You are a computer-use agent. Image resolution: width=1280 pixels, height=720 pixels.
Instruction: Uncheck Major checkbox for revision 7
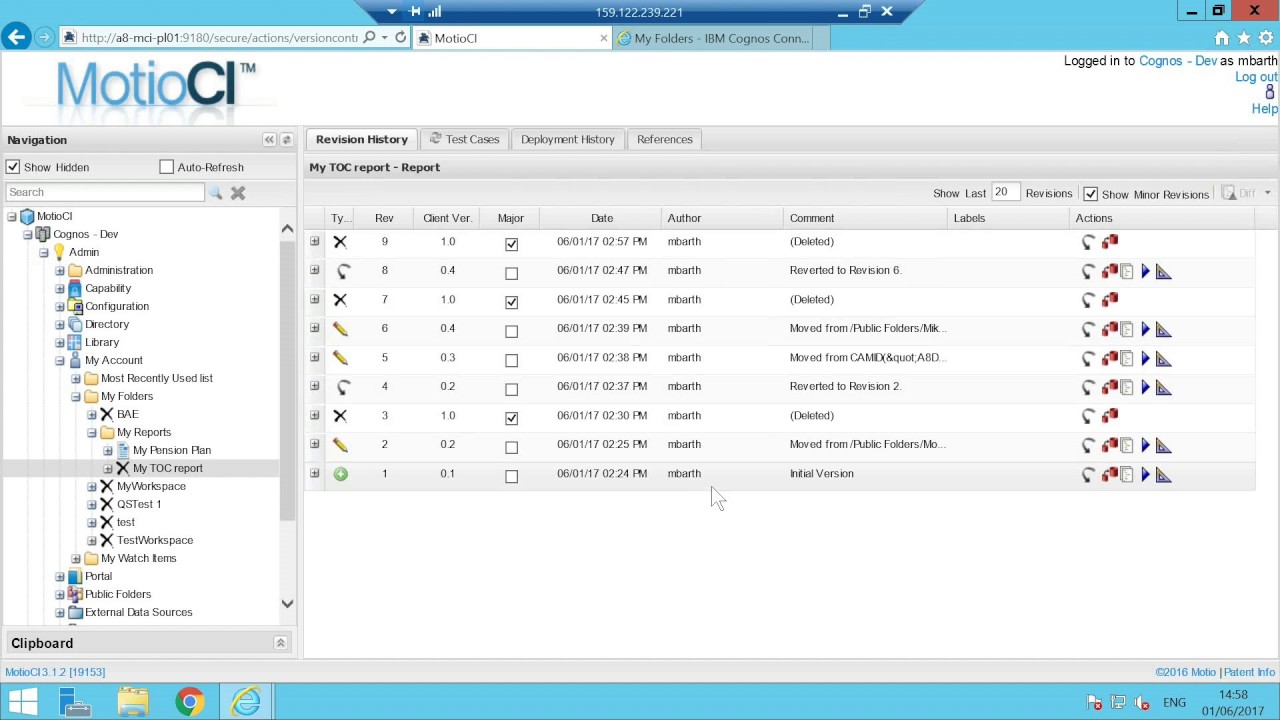pyautogui.click(x=512, y=301)
